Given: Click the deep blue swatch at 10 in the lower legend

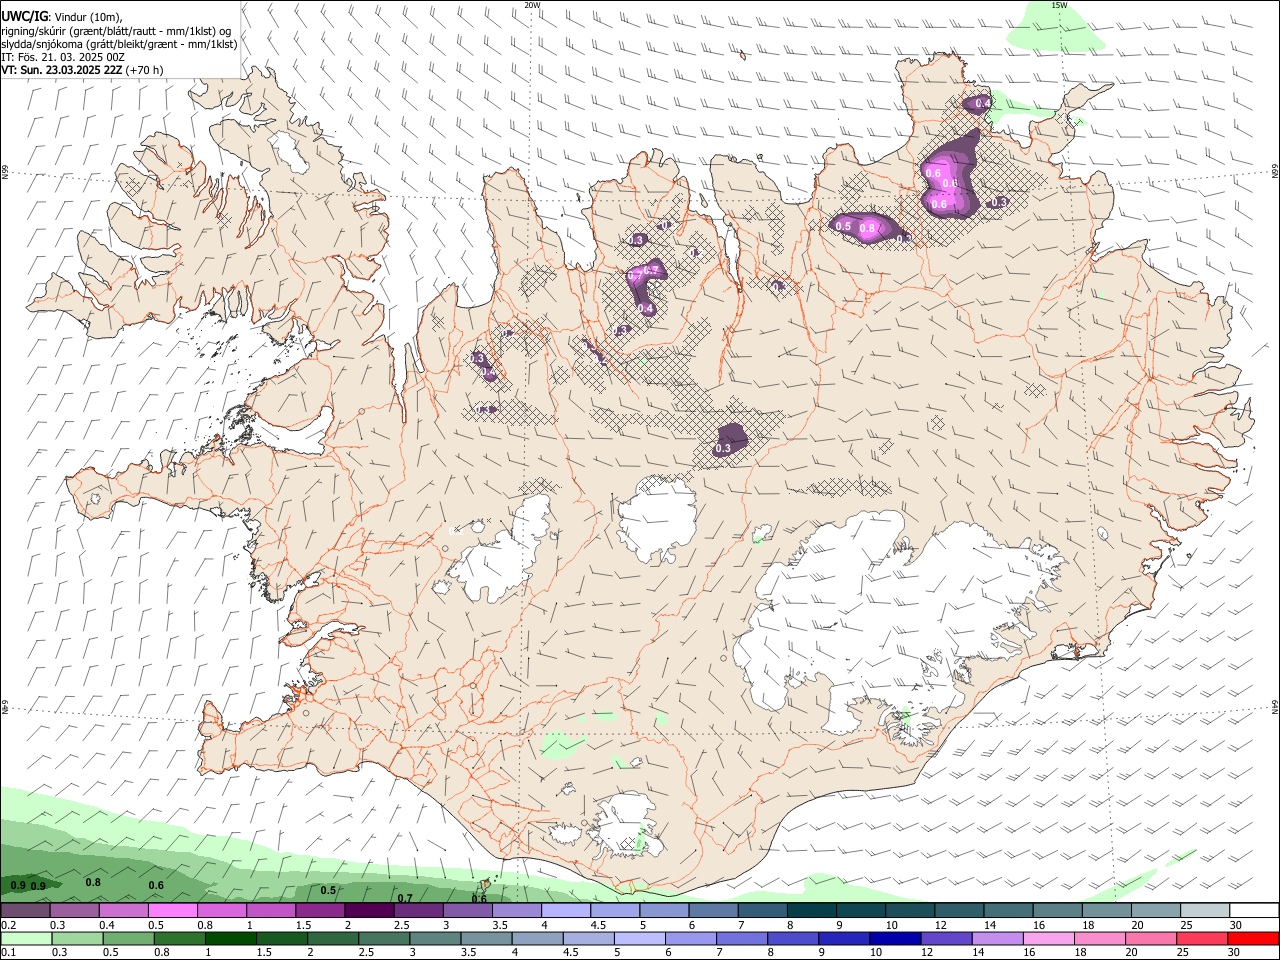Looking at the screenshot, I should 895,939.
